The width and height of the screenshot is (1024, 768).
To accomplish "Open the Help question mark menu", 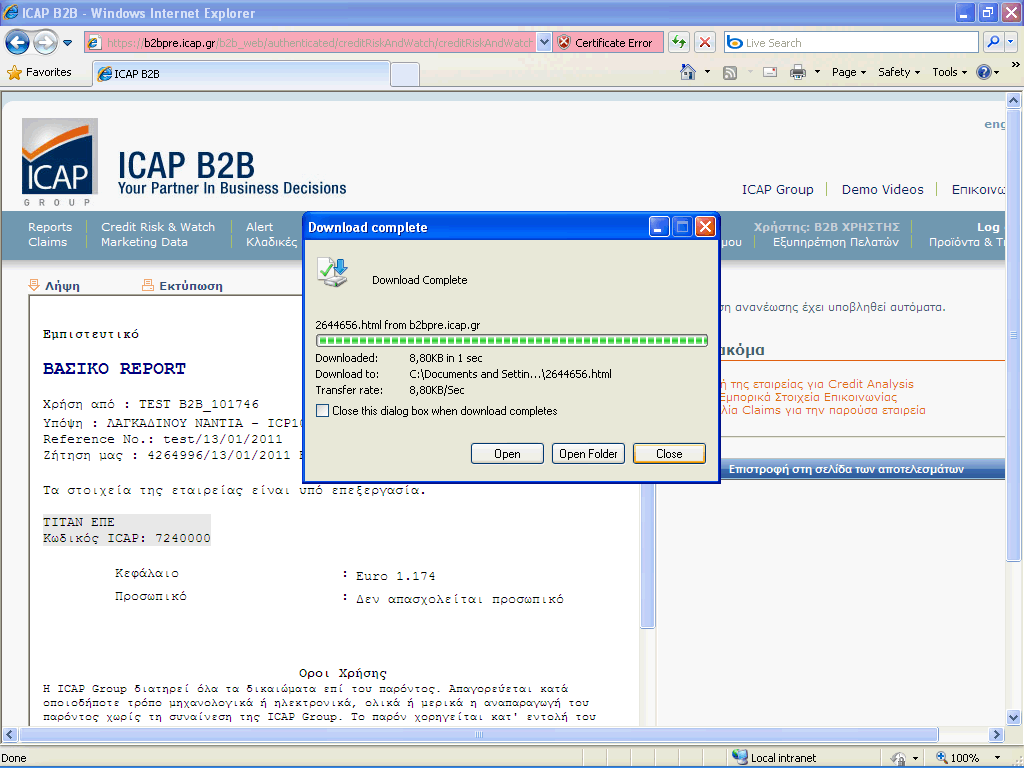I will click(987, 72).
